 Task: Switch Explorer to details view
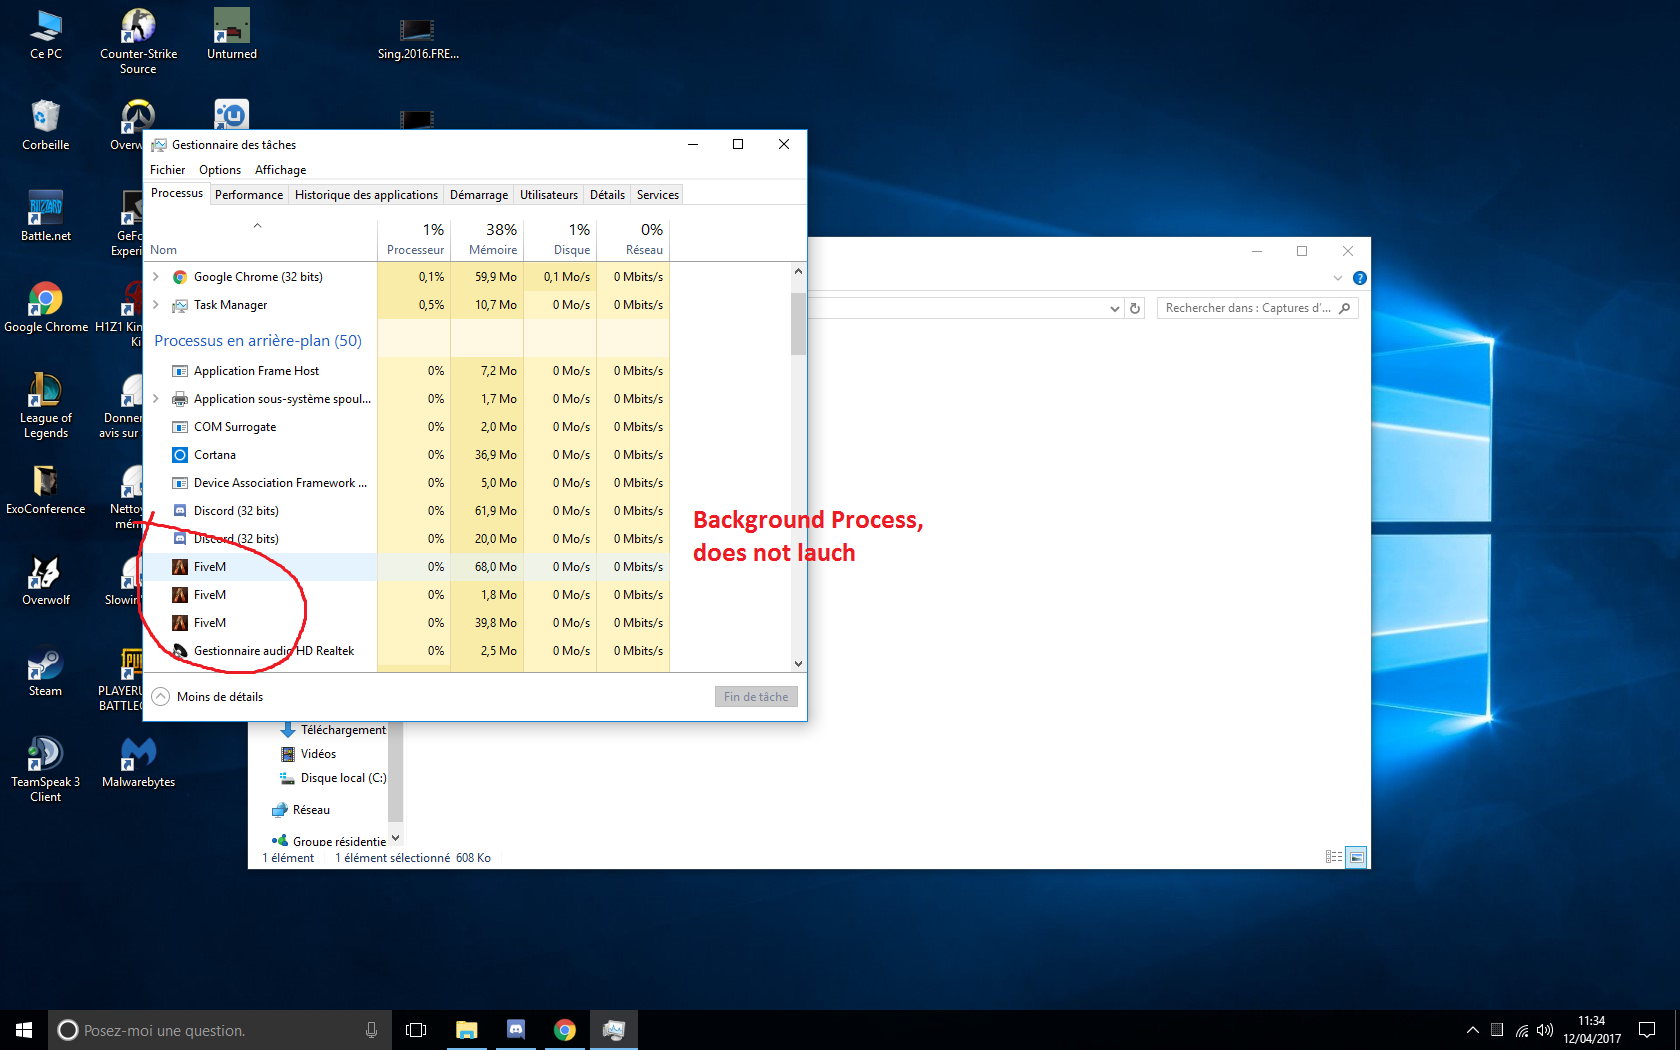click(x=1333, y=856)
